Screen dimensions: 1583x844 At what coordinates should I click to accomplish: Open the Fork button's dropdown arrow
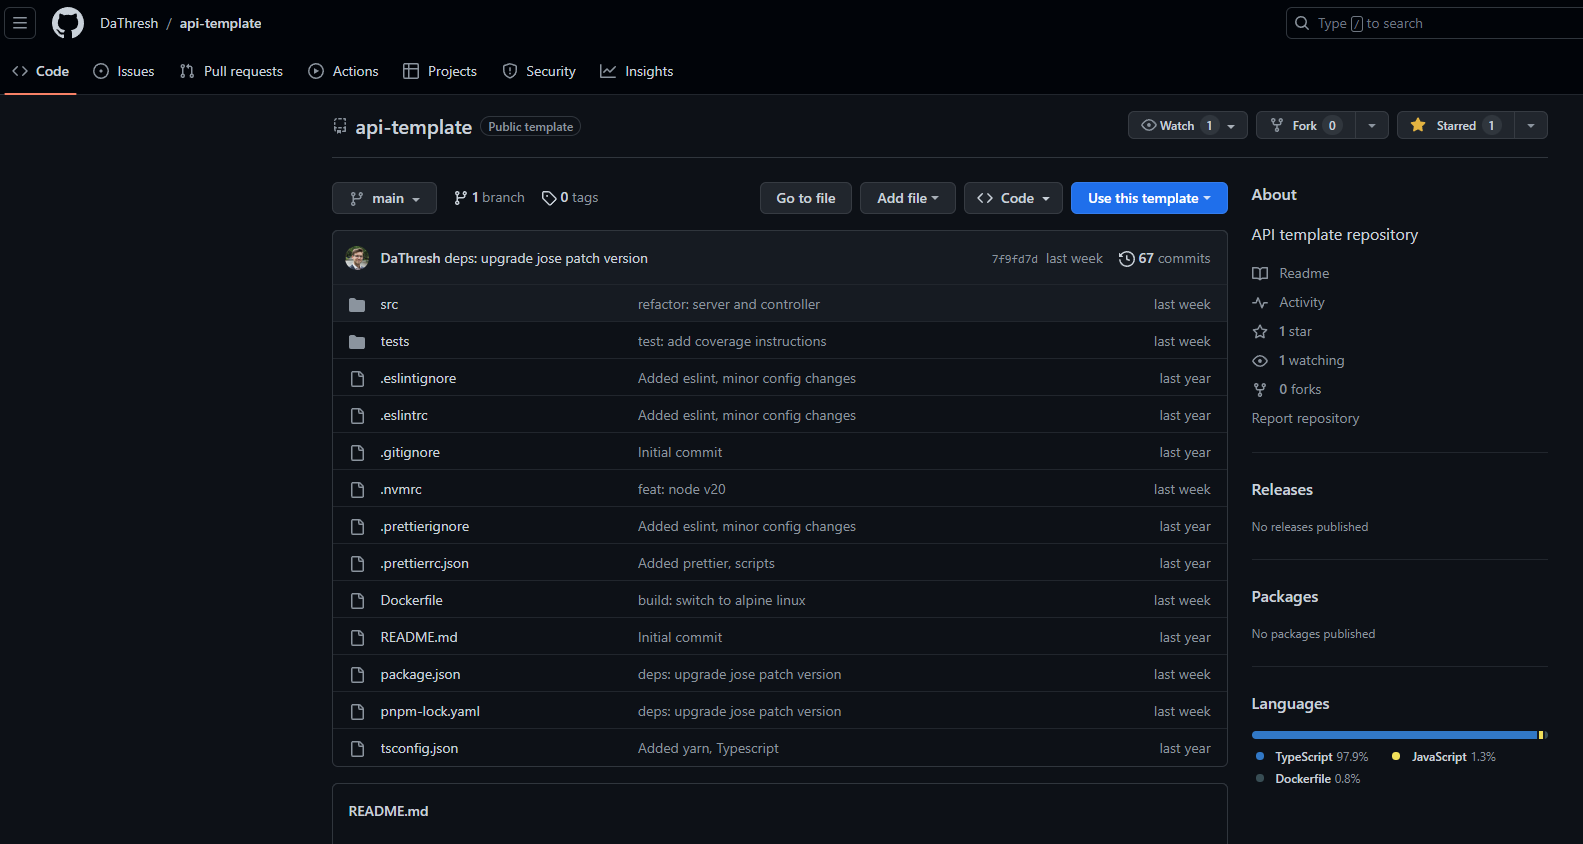pyautogui.click(x=1372, y=126)
